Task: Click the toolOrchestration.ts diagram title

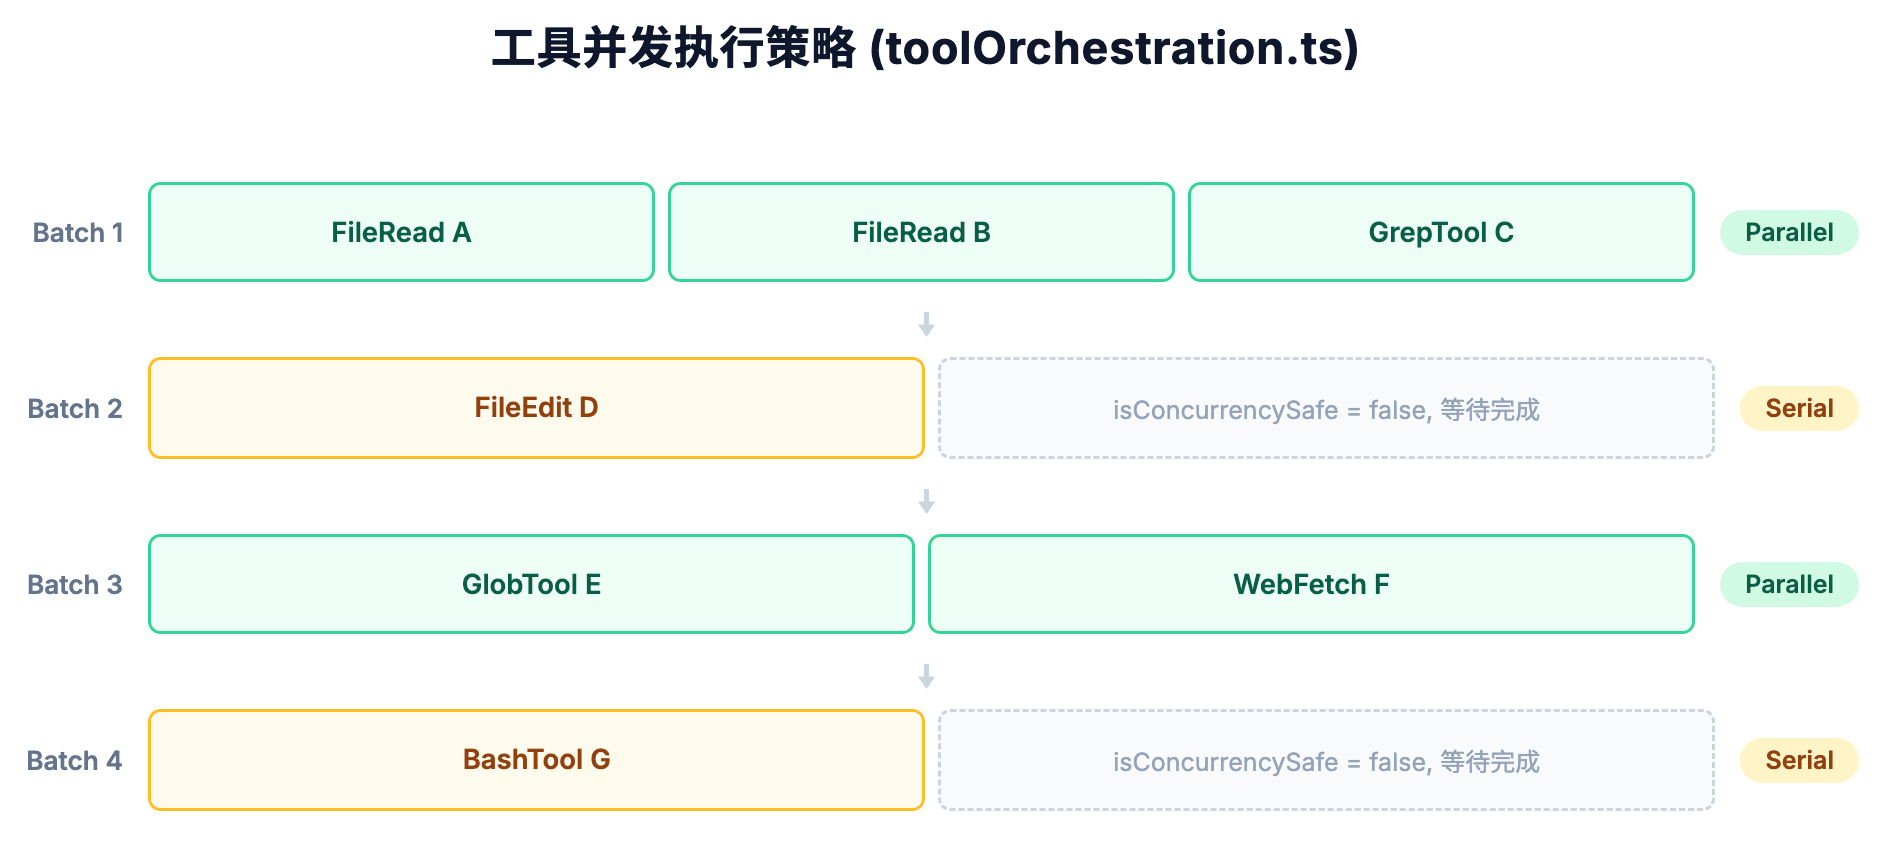Action: pyautogui.click(x=925, y=48)
